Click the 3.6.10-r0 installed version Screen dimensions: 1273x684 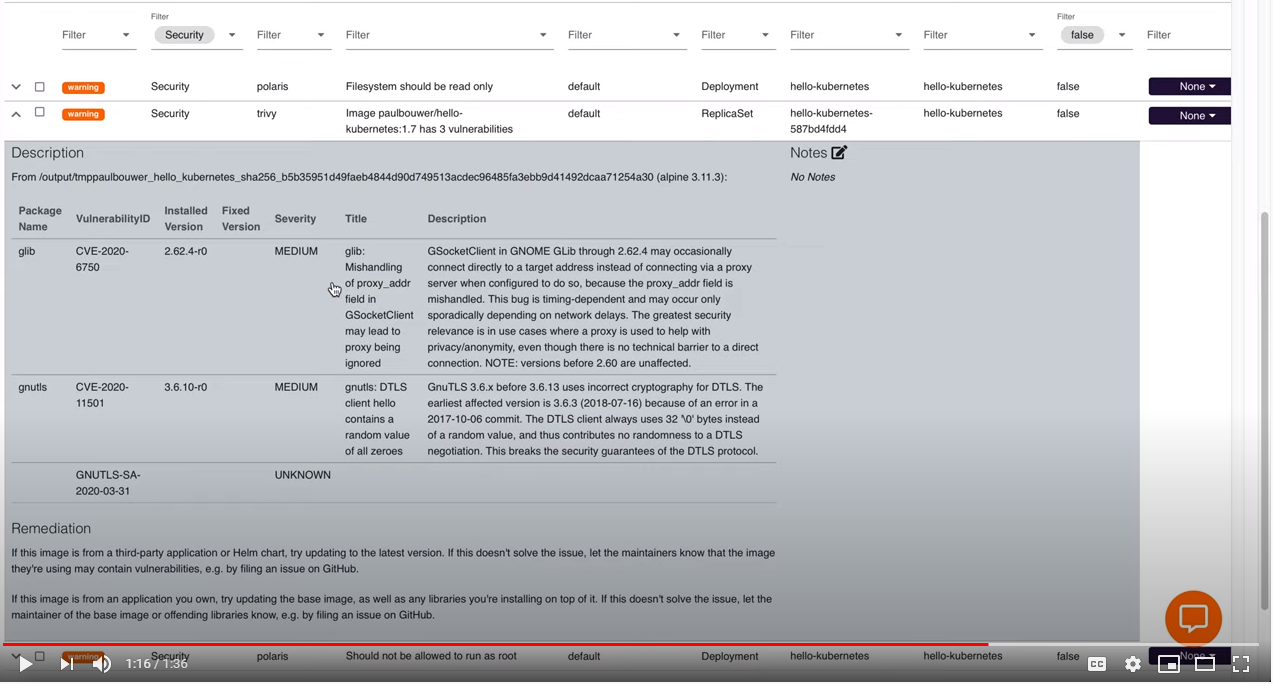coord(186,387)
